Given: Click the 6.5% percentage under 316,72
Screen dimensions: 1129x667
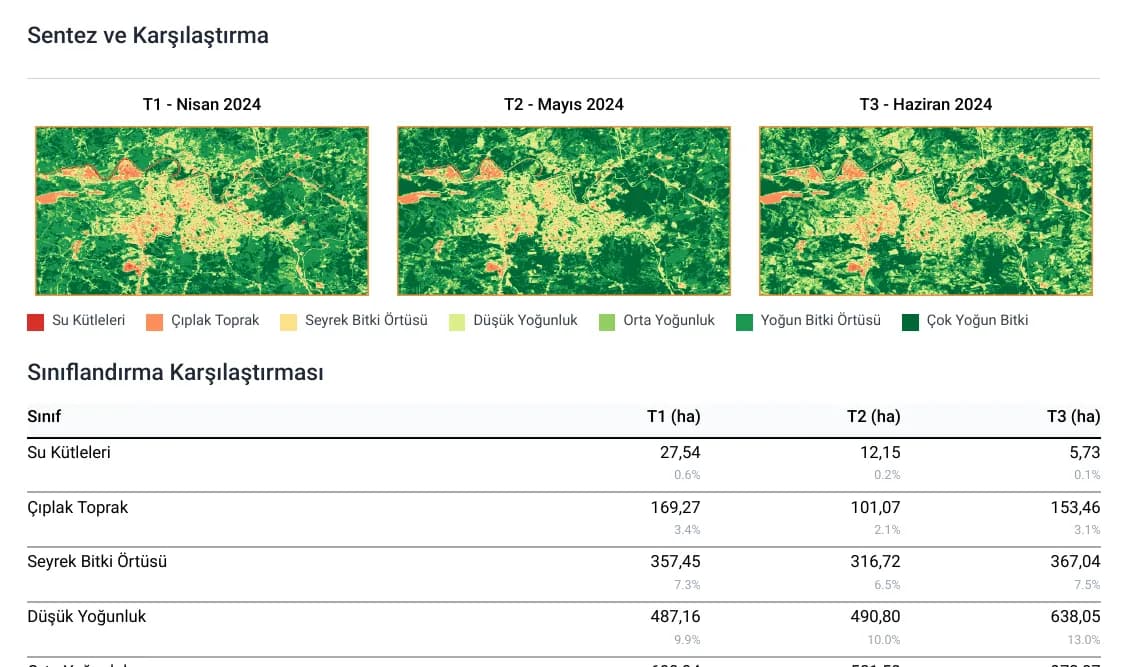Looking at the screenshot, I should click(888, 585).
